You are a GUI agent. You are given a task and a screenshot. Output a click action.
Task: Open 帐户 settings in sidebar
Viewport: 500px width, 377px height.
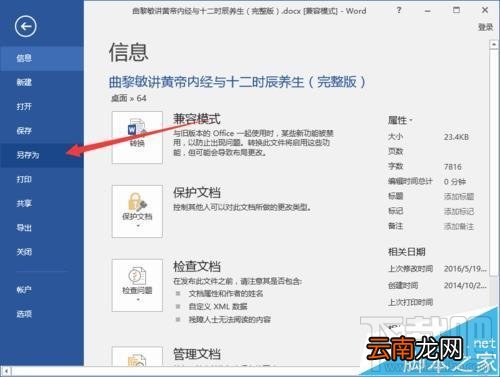[42, 290]
